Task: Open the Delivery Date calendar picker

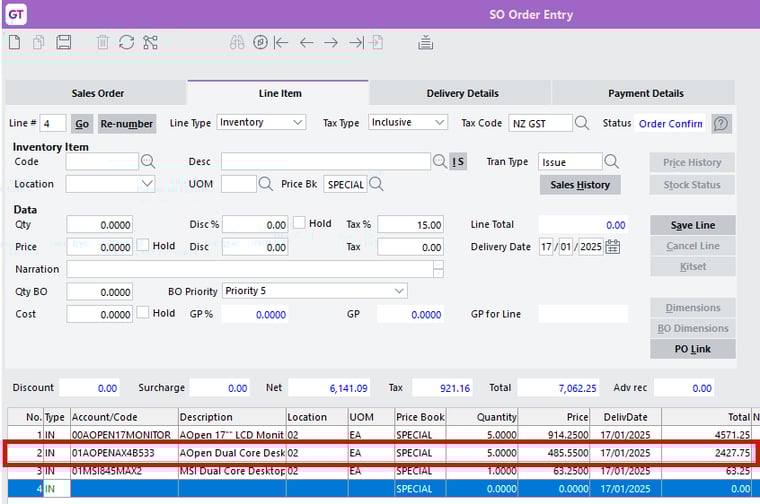Action: [x=613, y=247]
